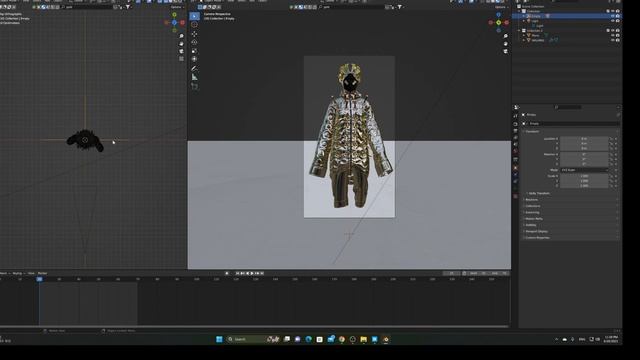Open the World properties tab
The image size is (640, 360).
[516, 152]
